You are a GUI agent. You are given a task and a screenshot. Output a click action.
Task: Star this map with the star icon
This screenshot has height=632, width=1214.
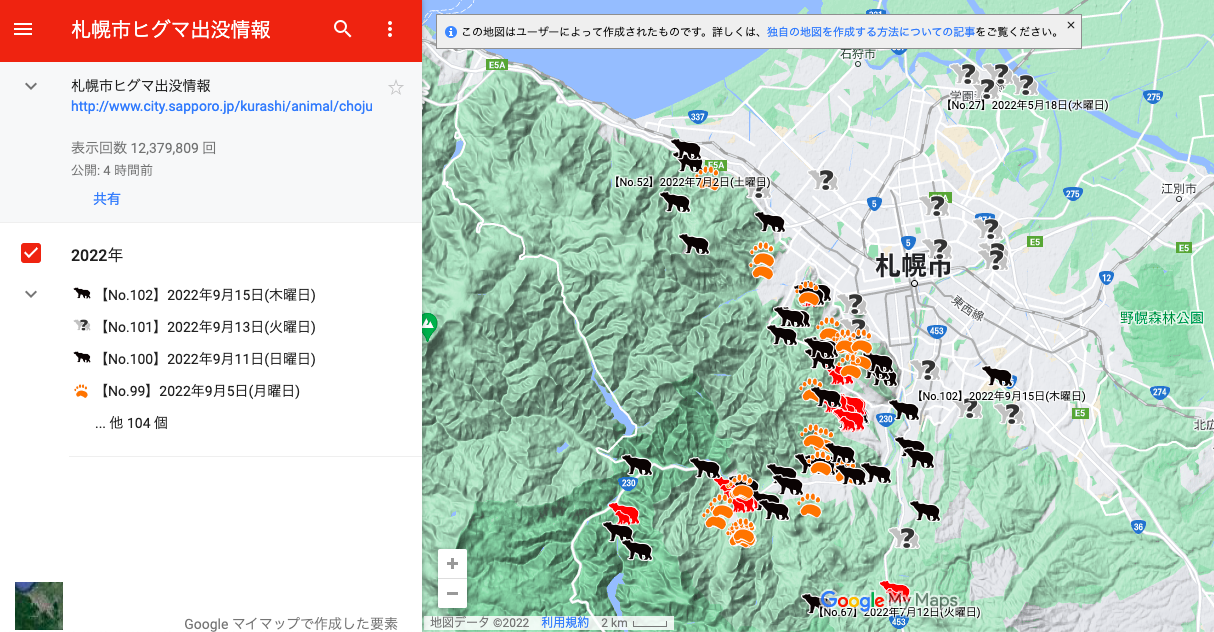396,87
